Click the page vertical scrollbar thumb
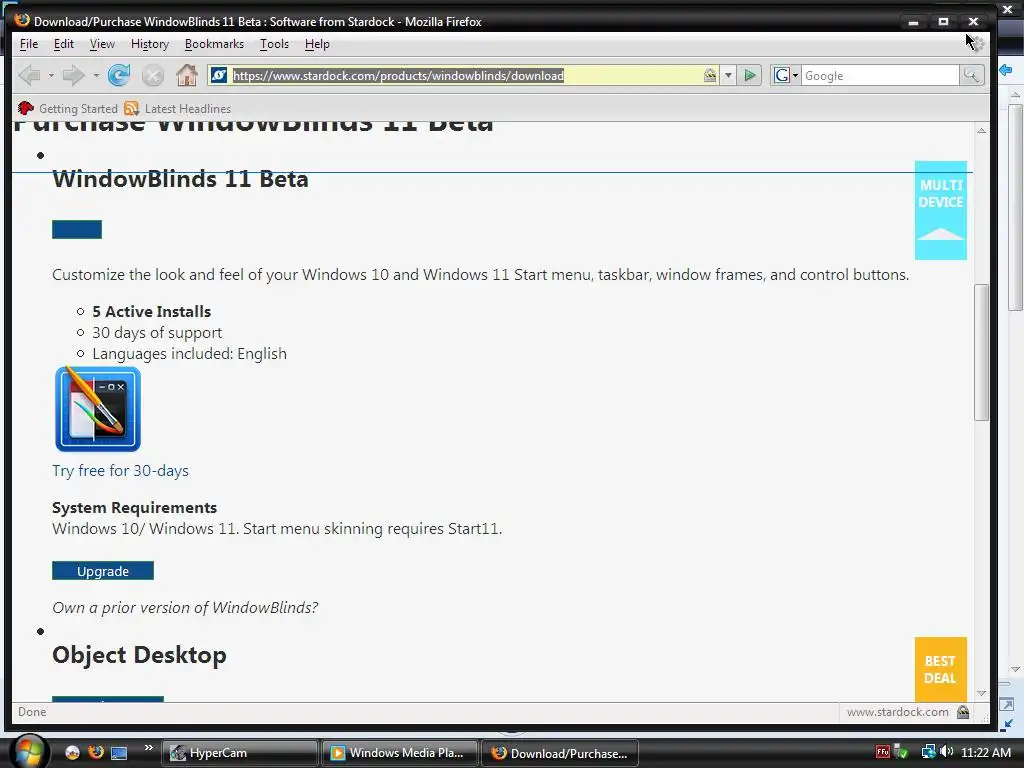The width and height of the screenshot is (1024, 768). [x=981, y=352]
